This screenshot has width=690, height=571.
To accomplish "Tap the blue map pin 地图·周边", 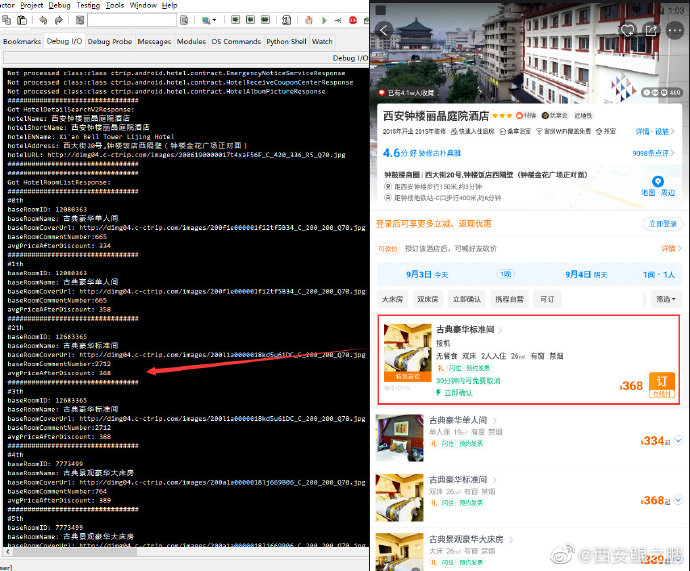I will 657,186.
